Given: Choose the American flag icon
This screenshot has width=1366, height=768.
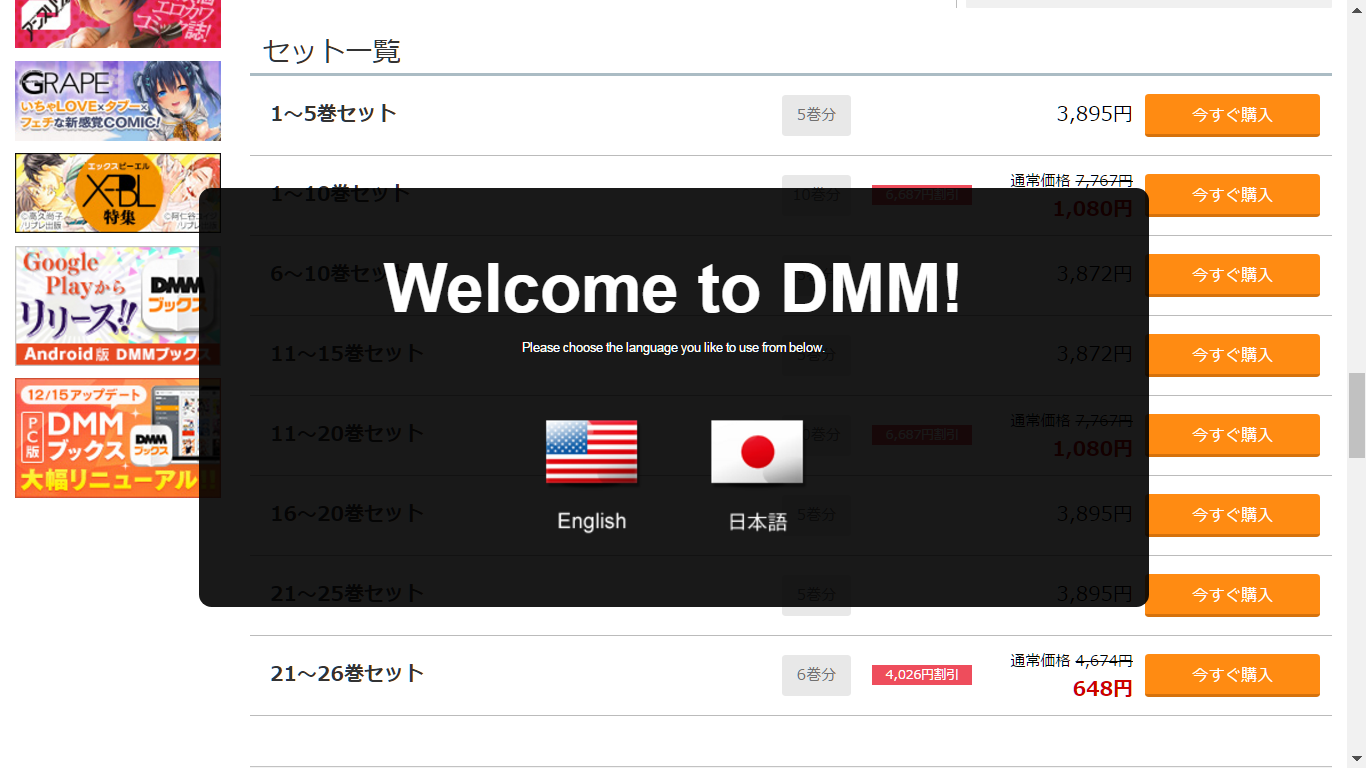Looking at the screenshot, I should (591, 452).
